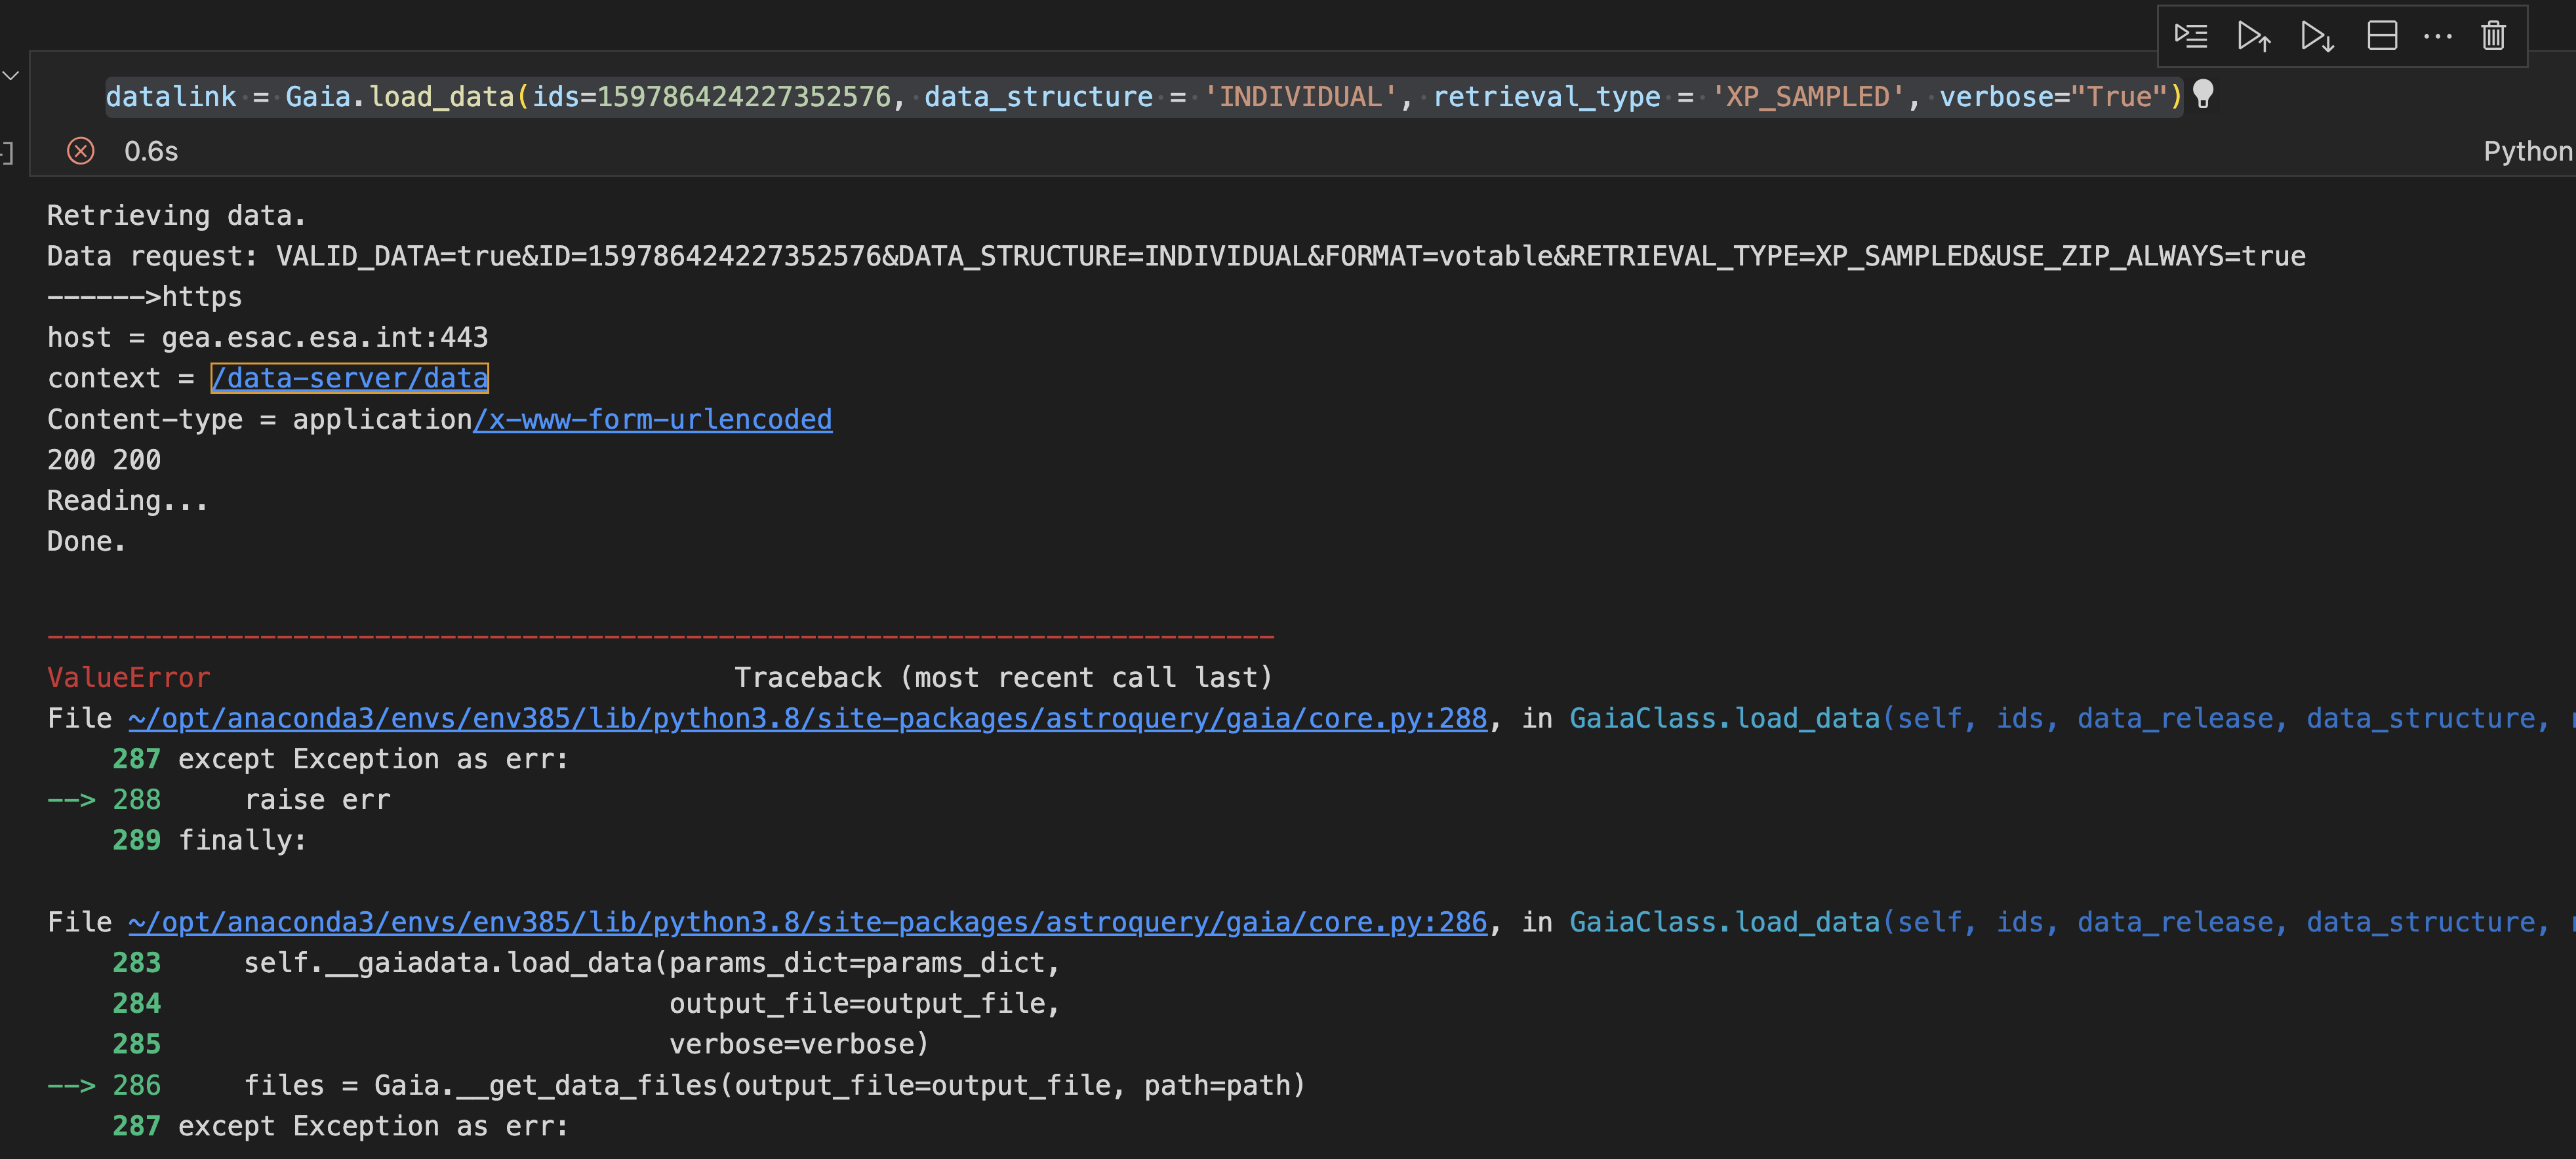
Task: Execute all cells above this one
Action: tap(2253, 37)
